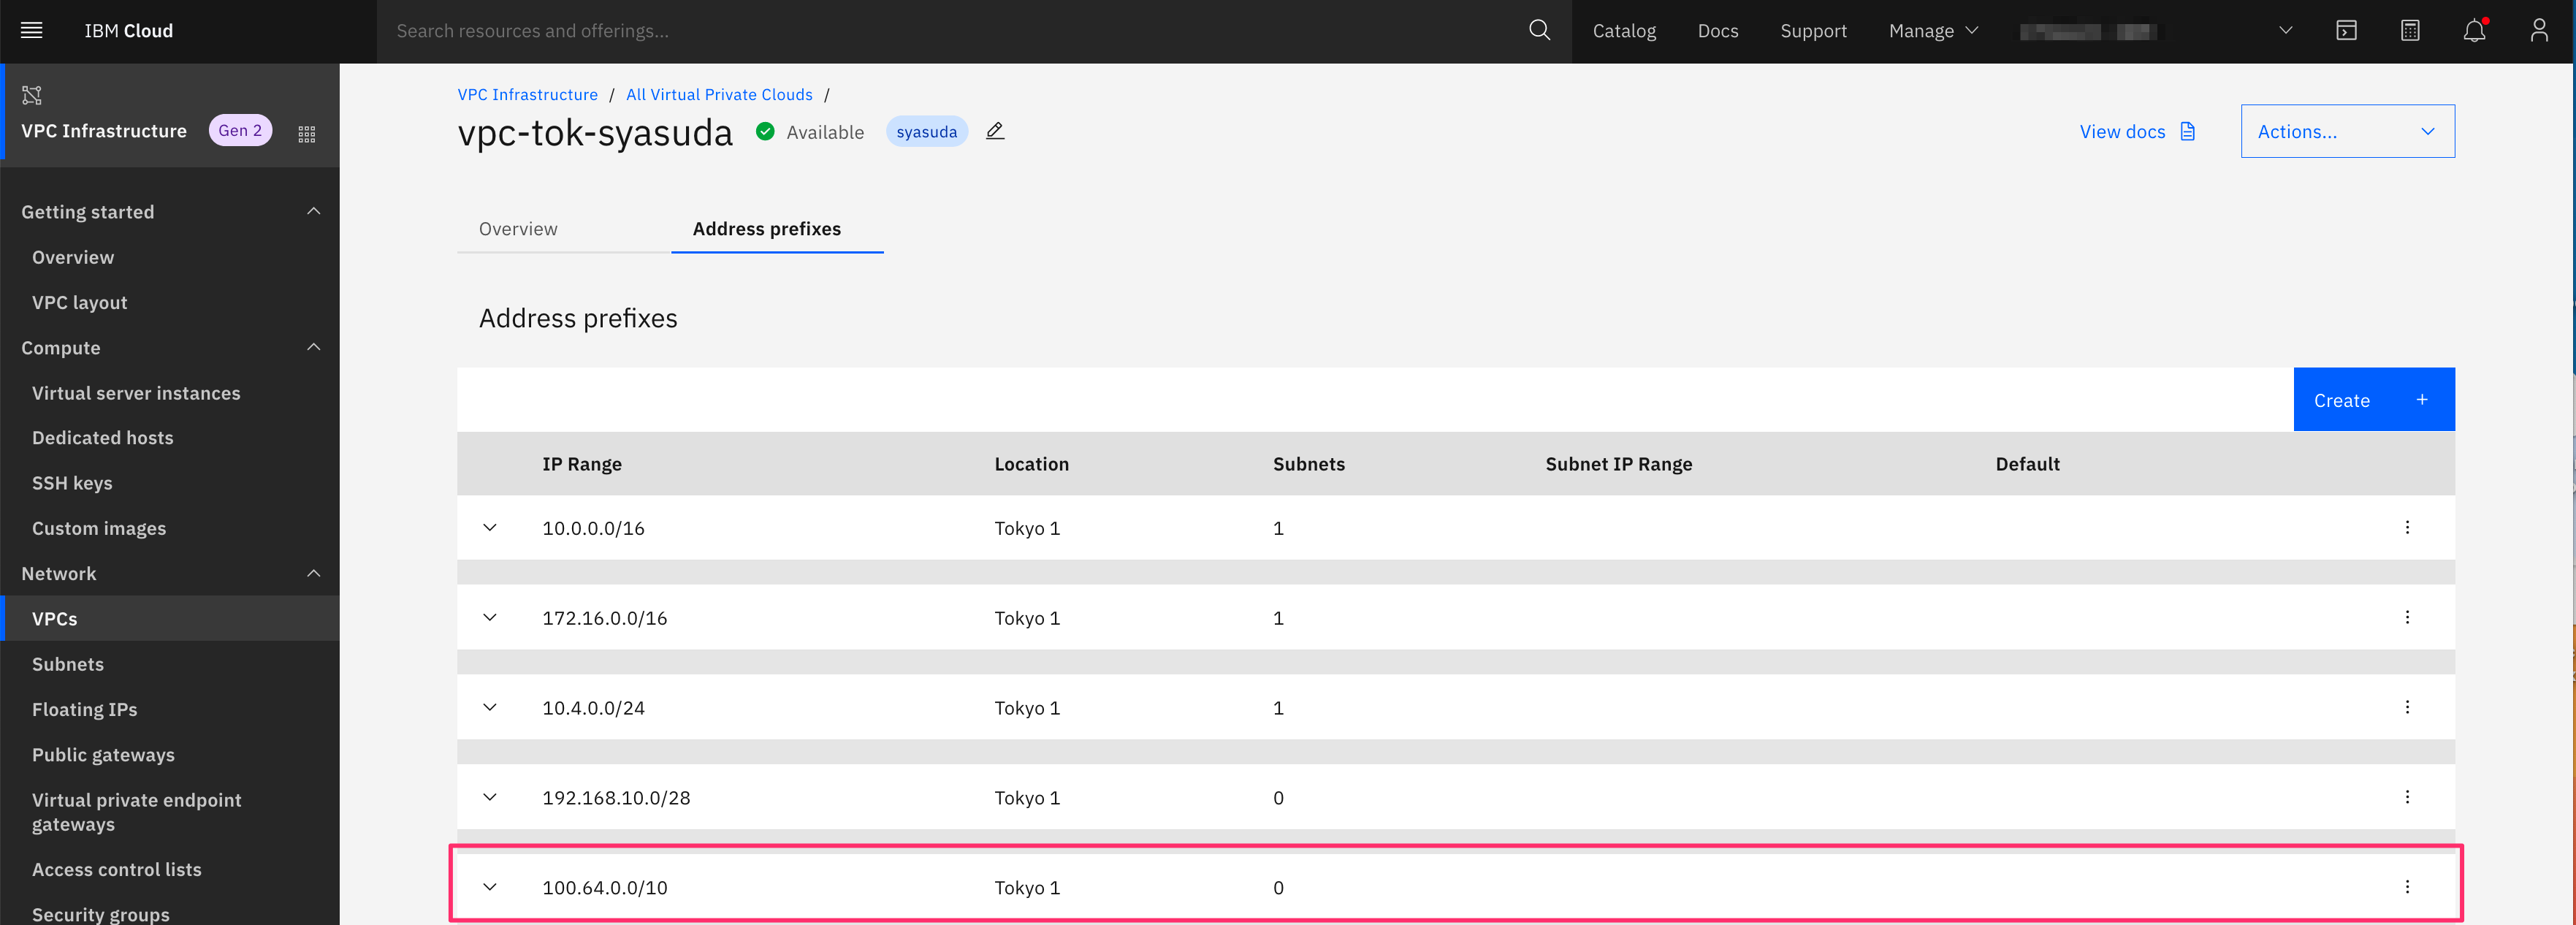Open overflow menu for 10.0.0.0/16 row
The image size is (2576, 925).
pyautogui.click(x=2406, y=527)
